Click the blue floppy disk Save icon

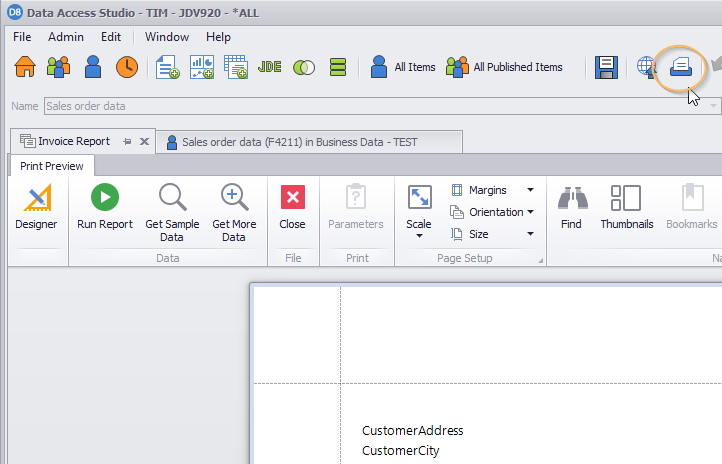606,67
